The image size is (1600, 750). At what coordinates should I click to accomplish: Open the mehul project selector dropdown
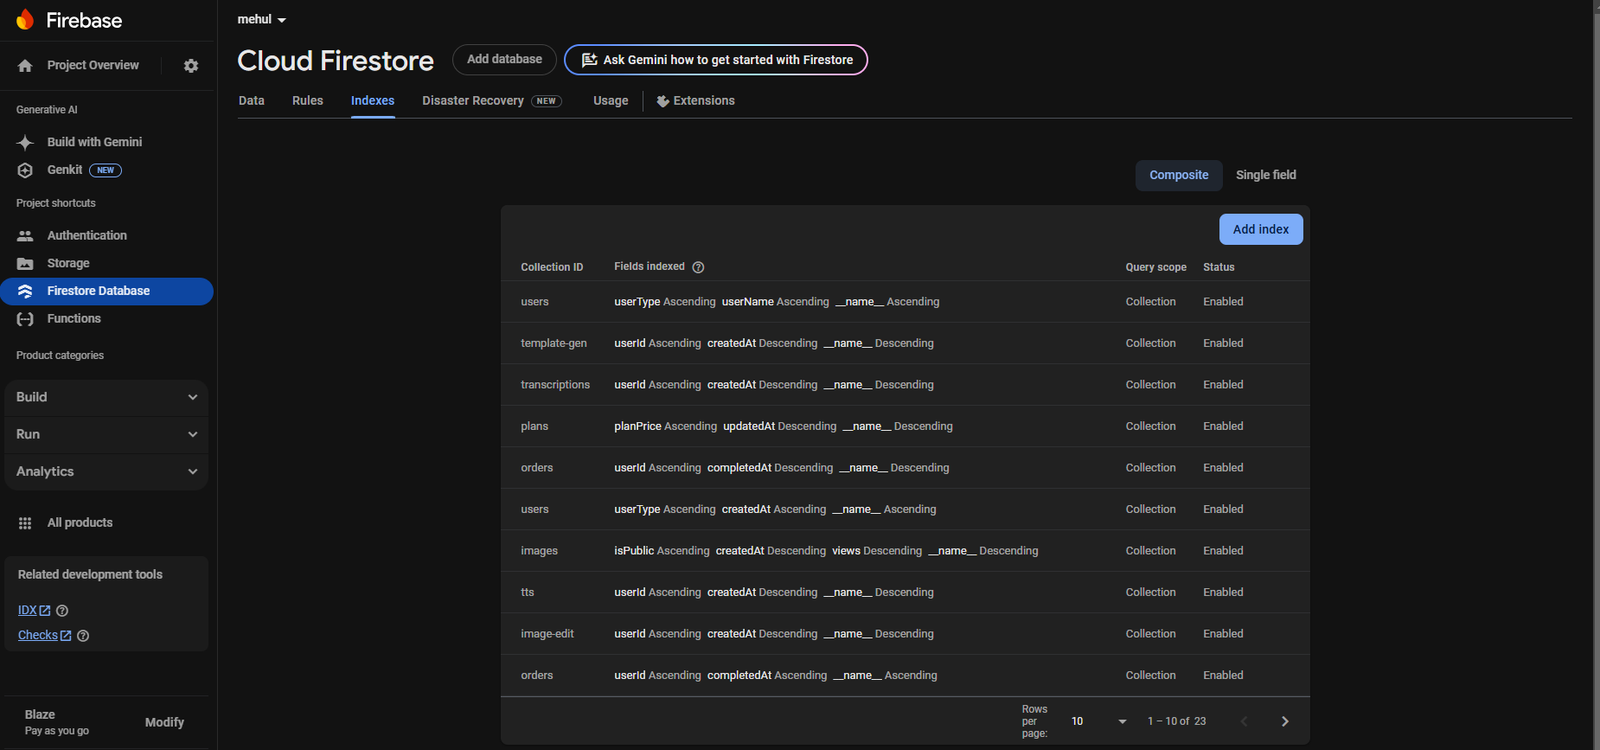[262, 20]
